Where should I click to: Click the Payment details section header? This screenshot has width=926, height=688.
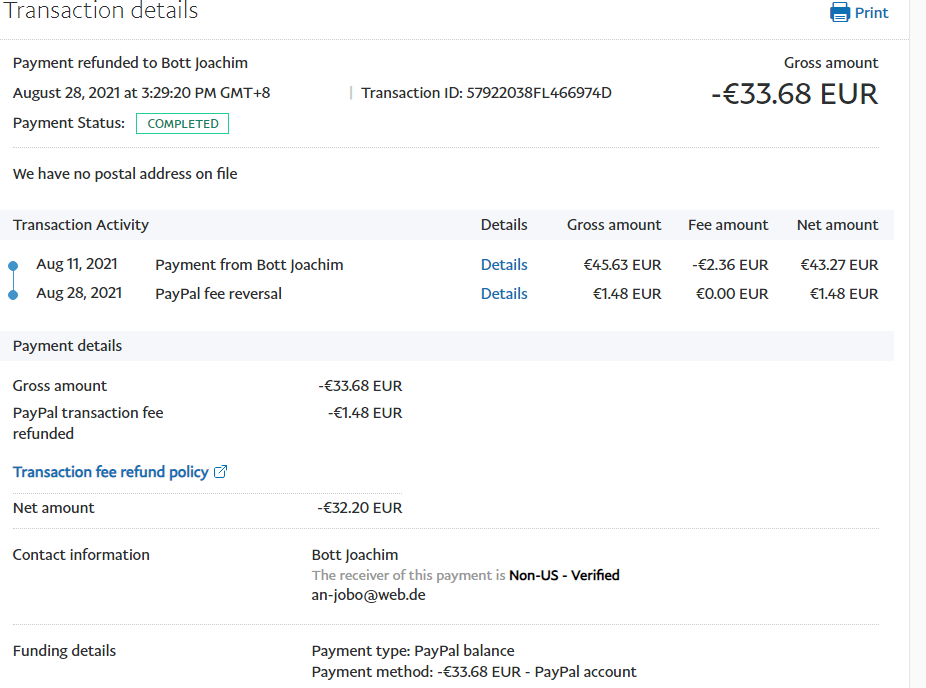click(x=67, y=346)
